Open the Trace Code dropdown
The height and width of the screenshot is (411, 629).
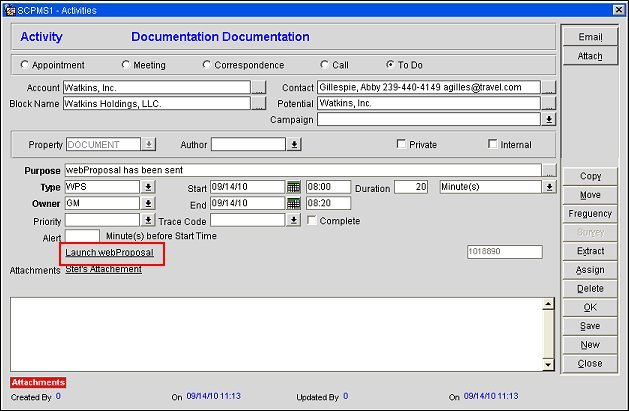294,221
